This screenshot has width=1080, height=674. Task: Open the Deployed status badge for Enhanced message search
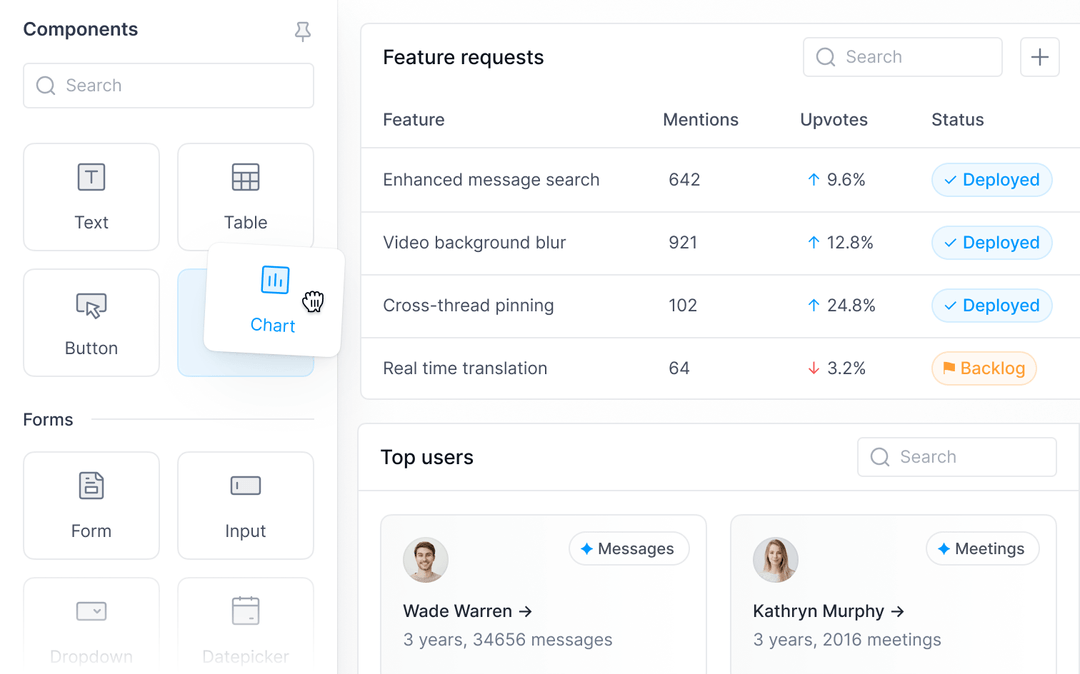[x=991, y=180]
